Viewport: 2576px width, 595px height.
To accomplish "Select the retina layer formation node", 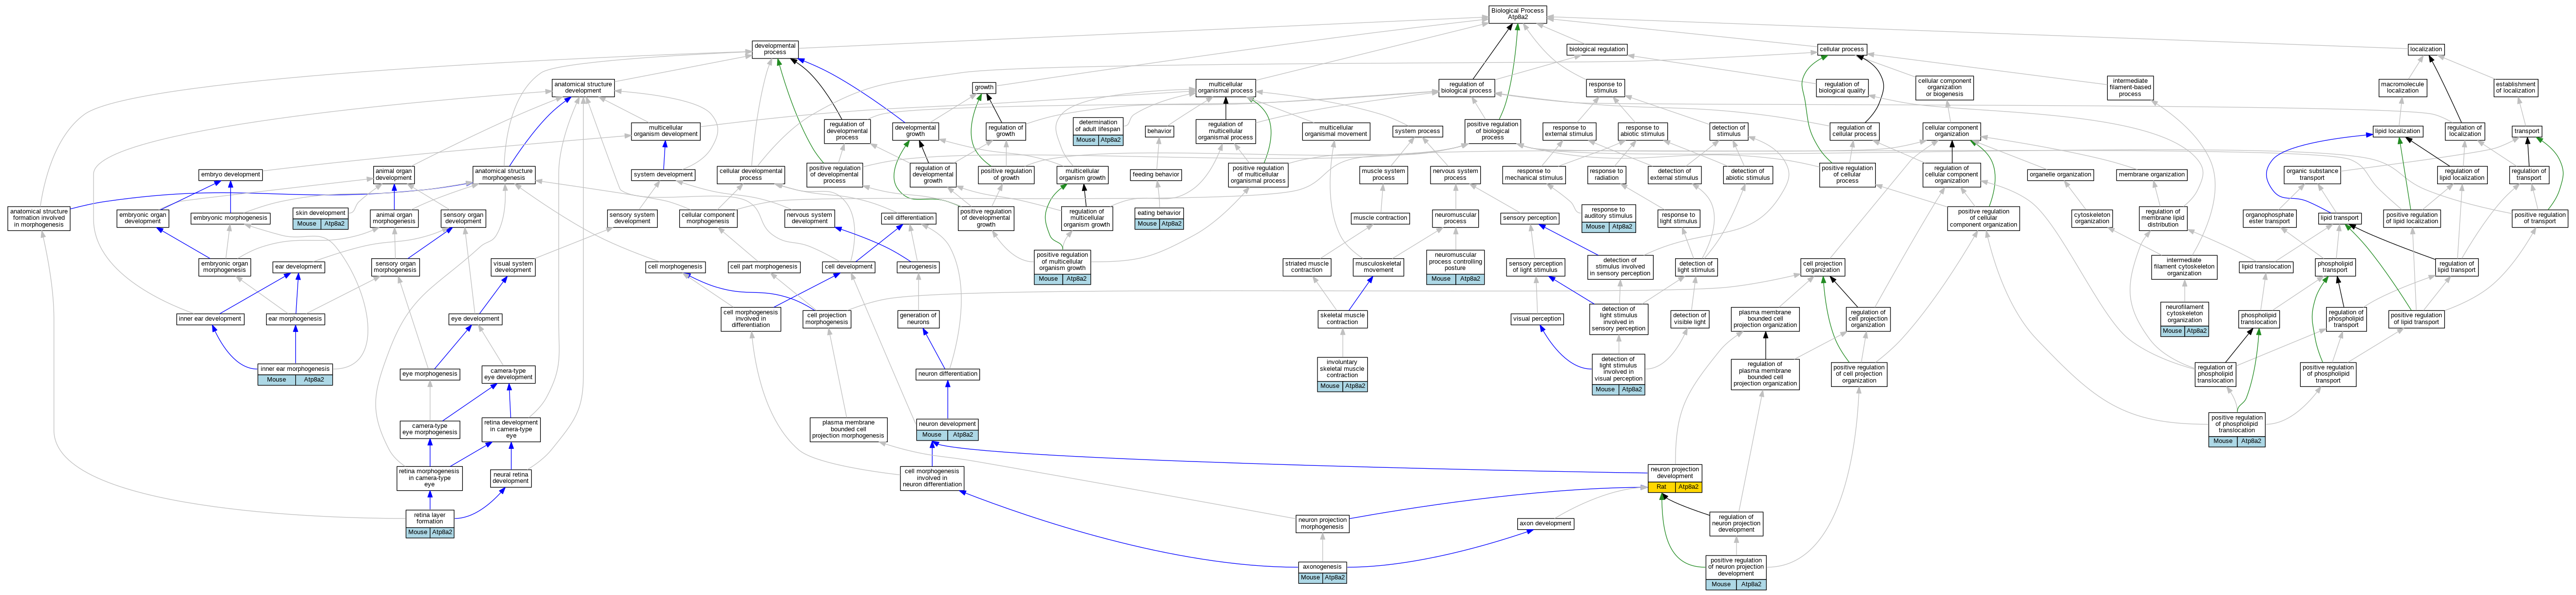I will (x=430, y=518).
